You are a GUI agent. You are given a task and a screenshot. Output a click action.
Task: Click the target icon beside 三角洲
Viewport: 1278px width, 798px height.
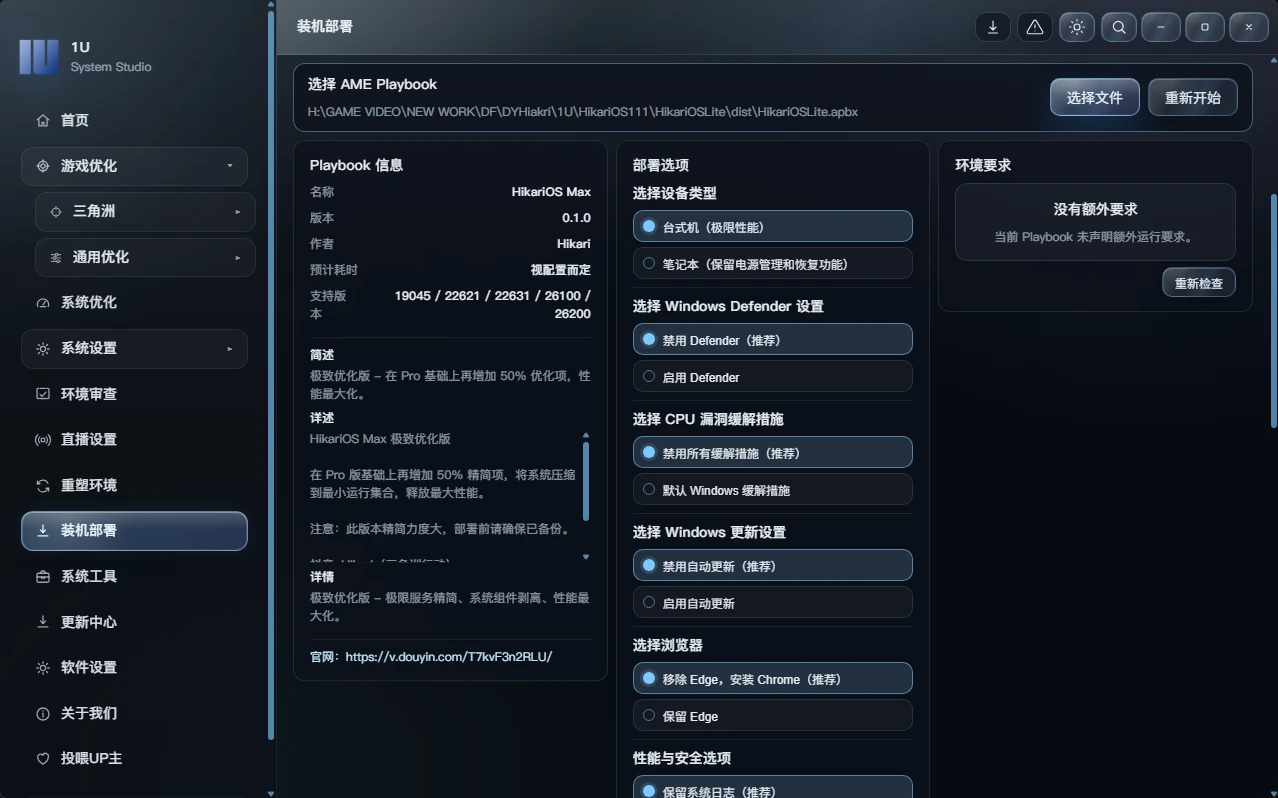pyautogui.click(x=56, y=212)
